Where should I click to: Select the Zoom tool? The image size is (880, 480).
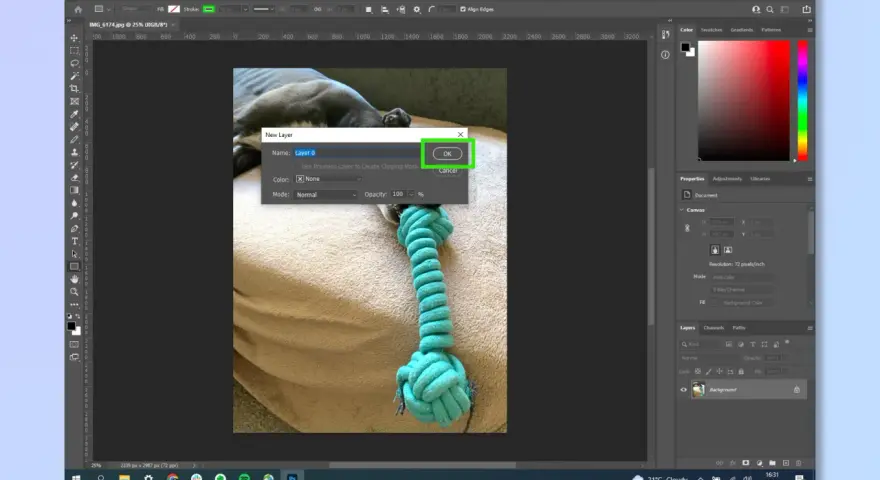coord(74,292)
